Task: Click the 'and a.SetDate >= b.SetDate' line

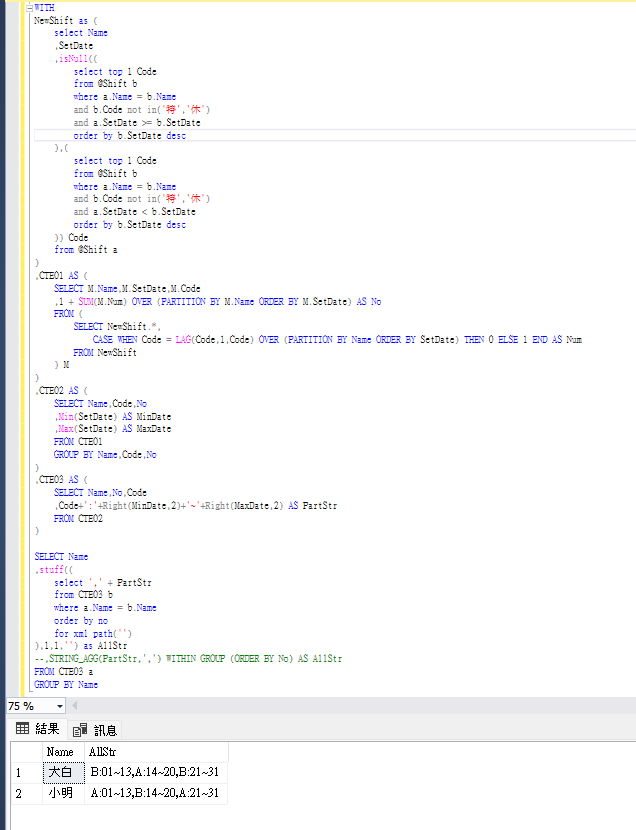Action: (137, 122)
